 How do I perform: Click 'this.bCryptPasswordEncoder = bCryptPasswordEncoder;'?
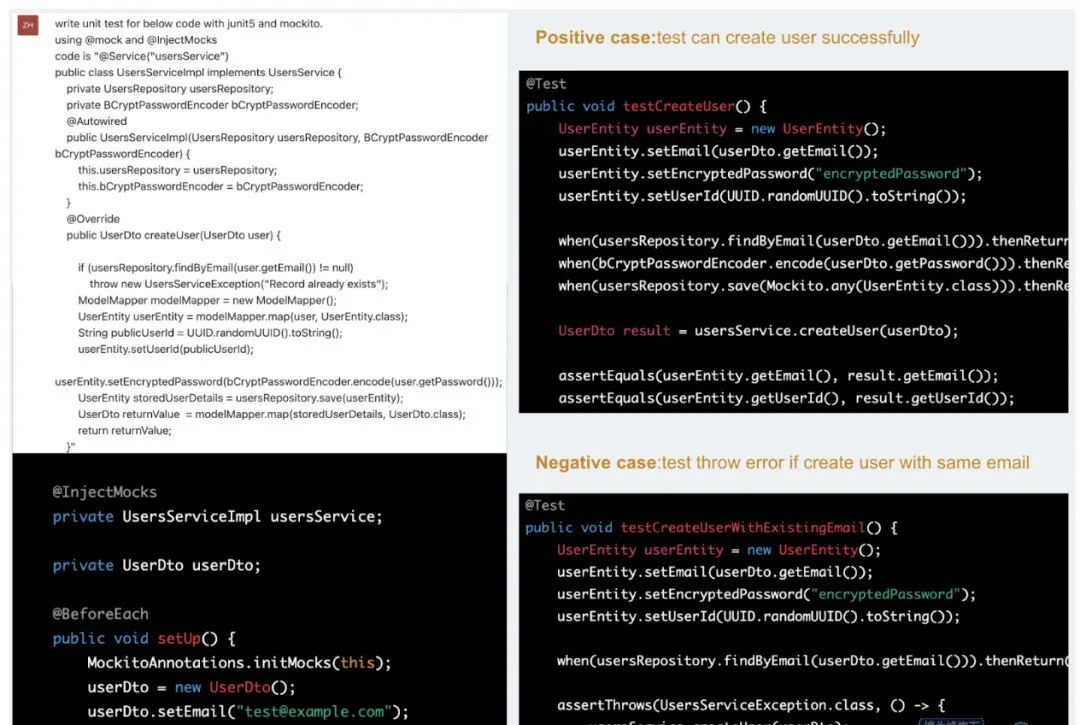[220, 187]
